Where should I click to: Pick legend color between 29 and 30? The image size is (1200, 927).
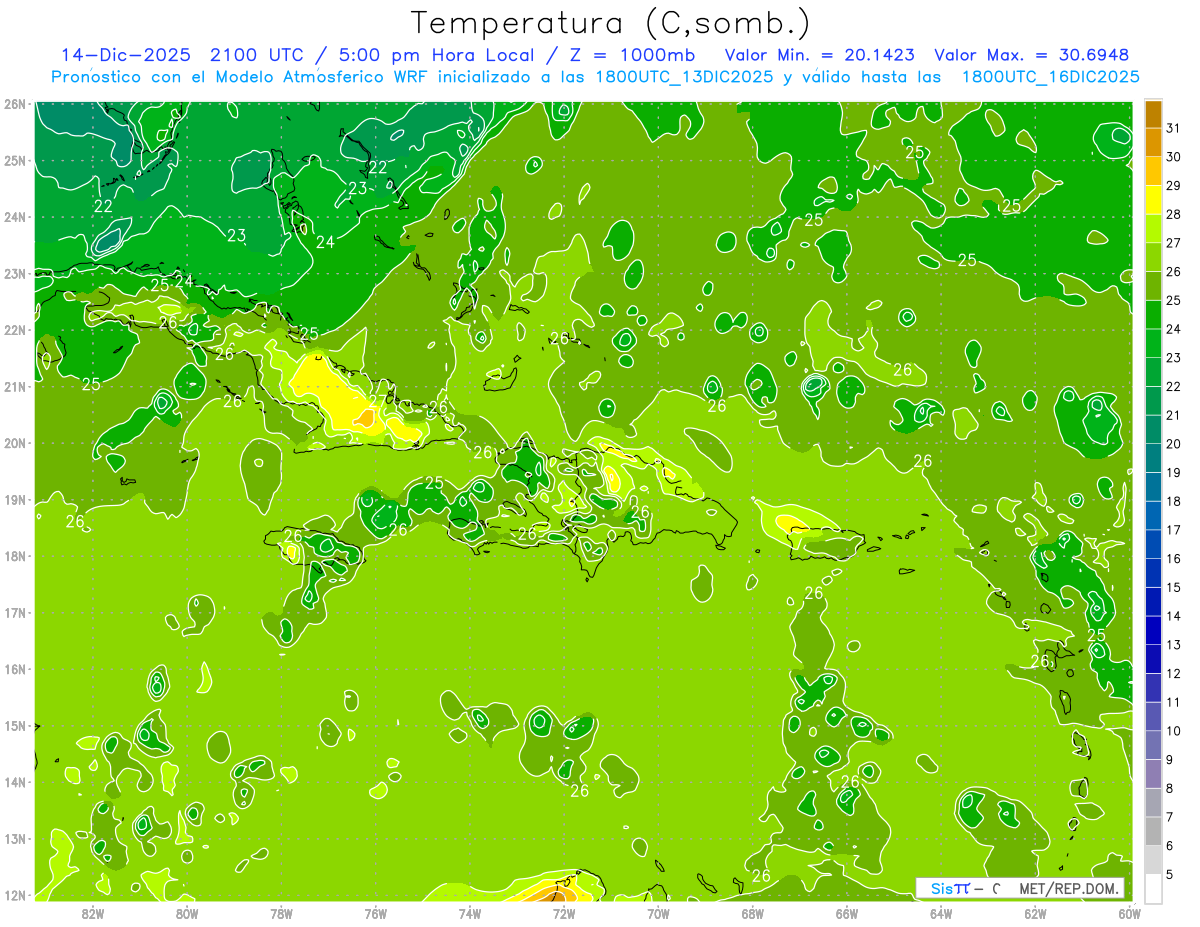click(x=1153, y=171)
